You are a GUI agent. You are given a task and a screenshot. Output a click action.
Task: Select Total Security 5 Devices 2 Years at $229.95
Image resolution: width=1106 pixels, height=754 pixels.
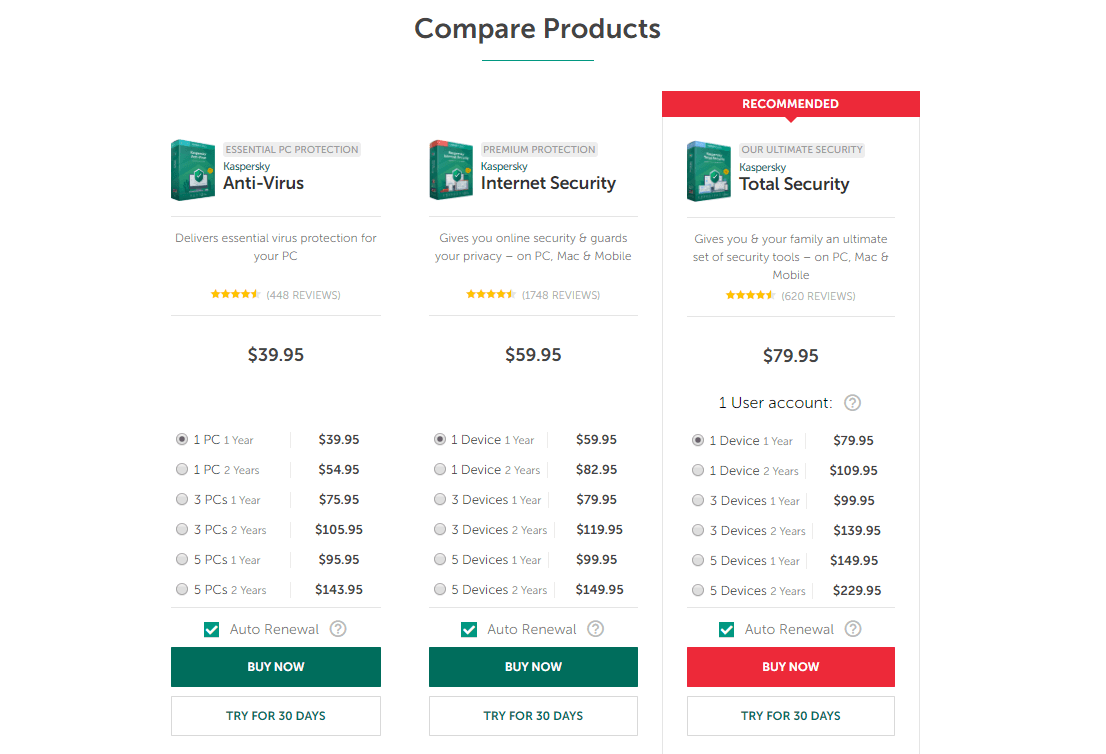(x=698, y=590)
